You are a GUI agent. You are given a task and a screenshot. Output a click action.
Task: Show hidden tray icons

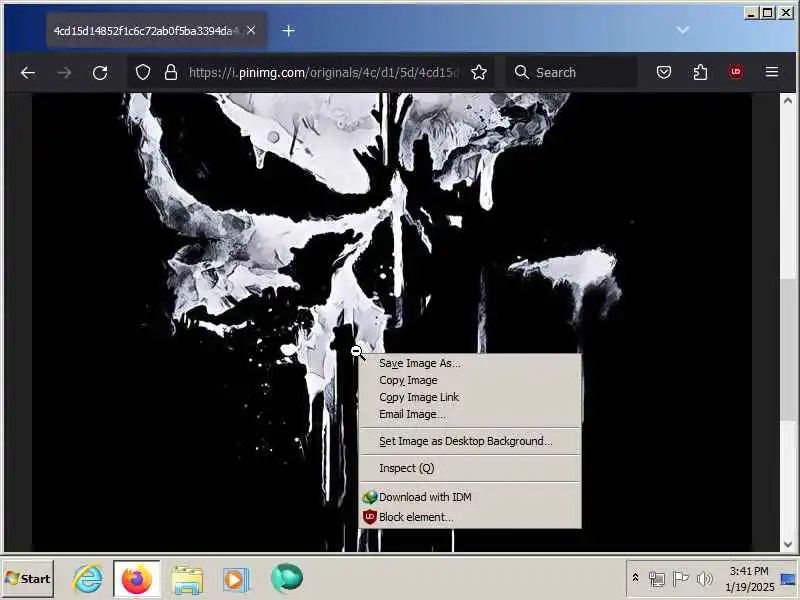point(635,578)
